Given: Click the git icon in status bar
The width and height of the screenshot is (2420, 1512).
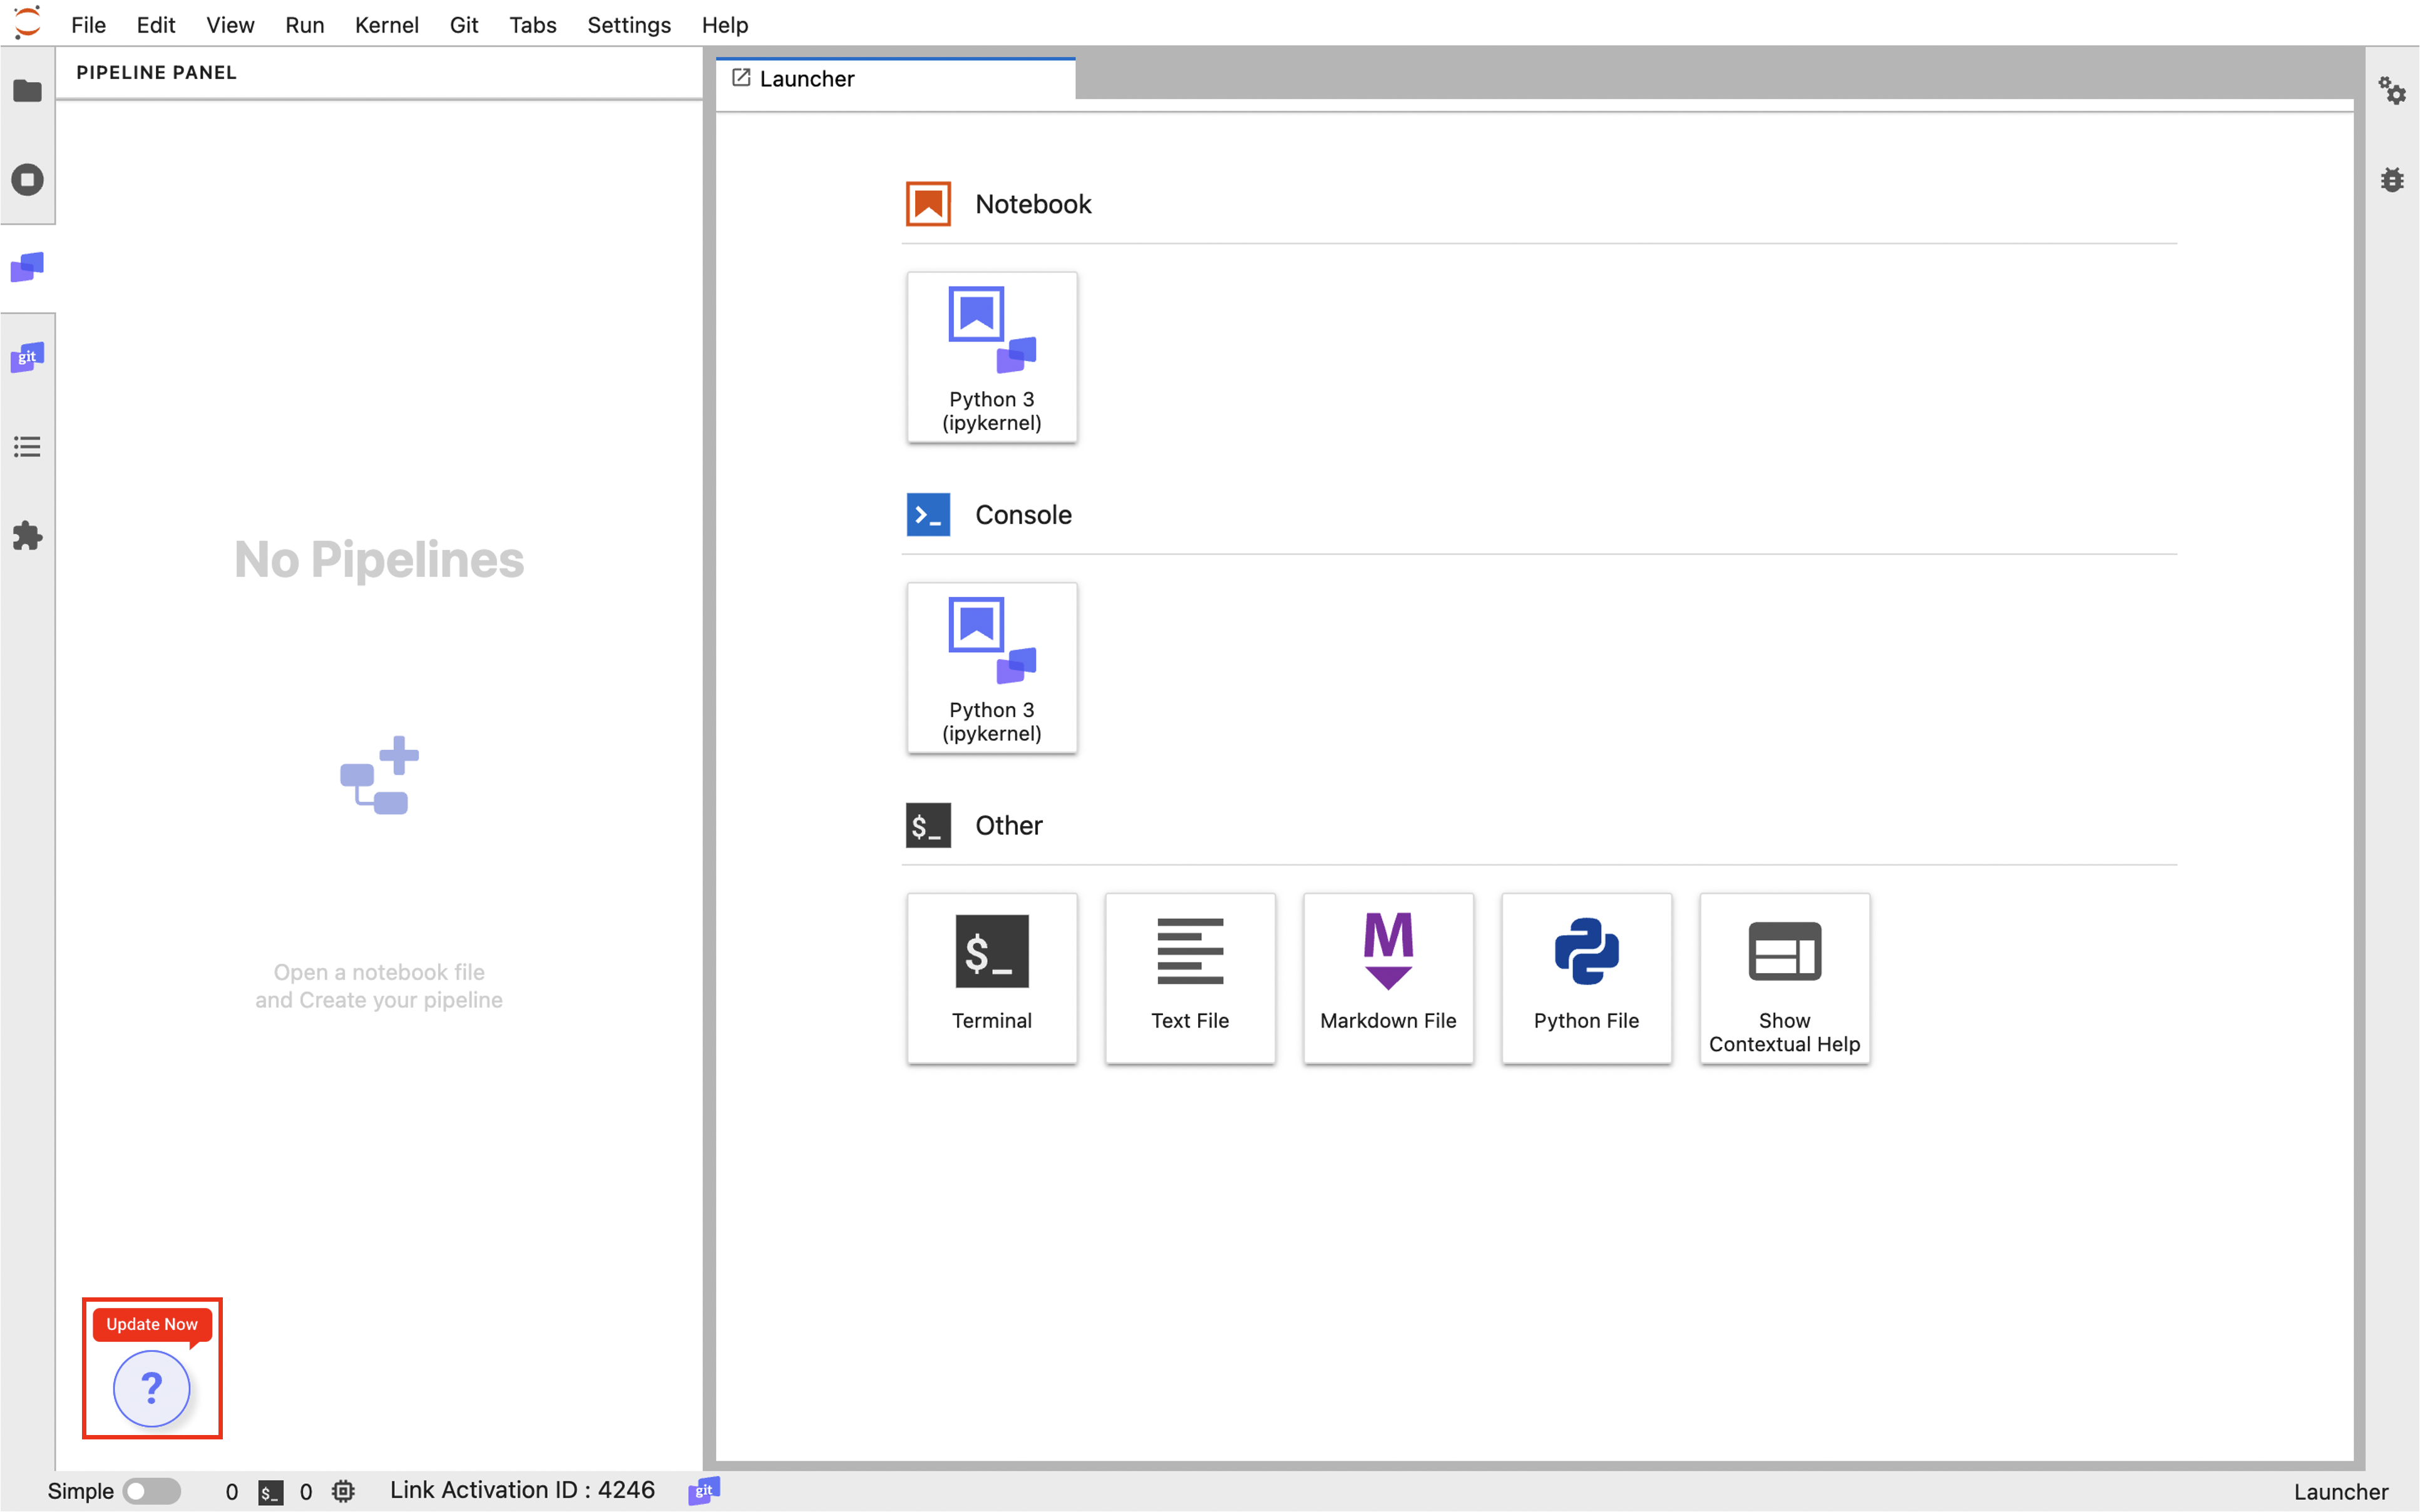Looking at the screenshot, I should pos(703,1490).
